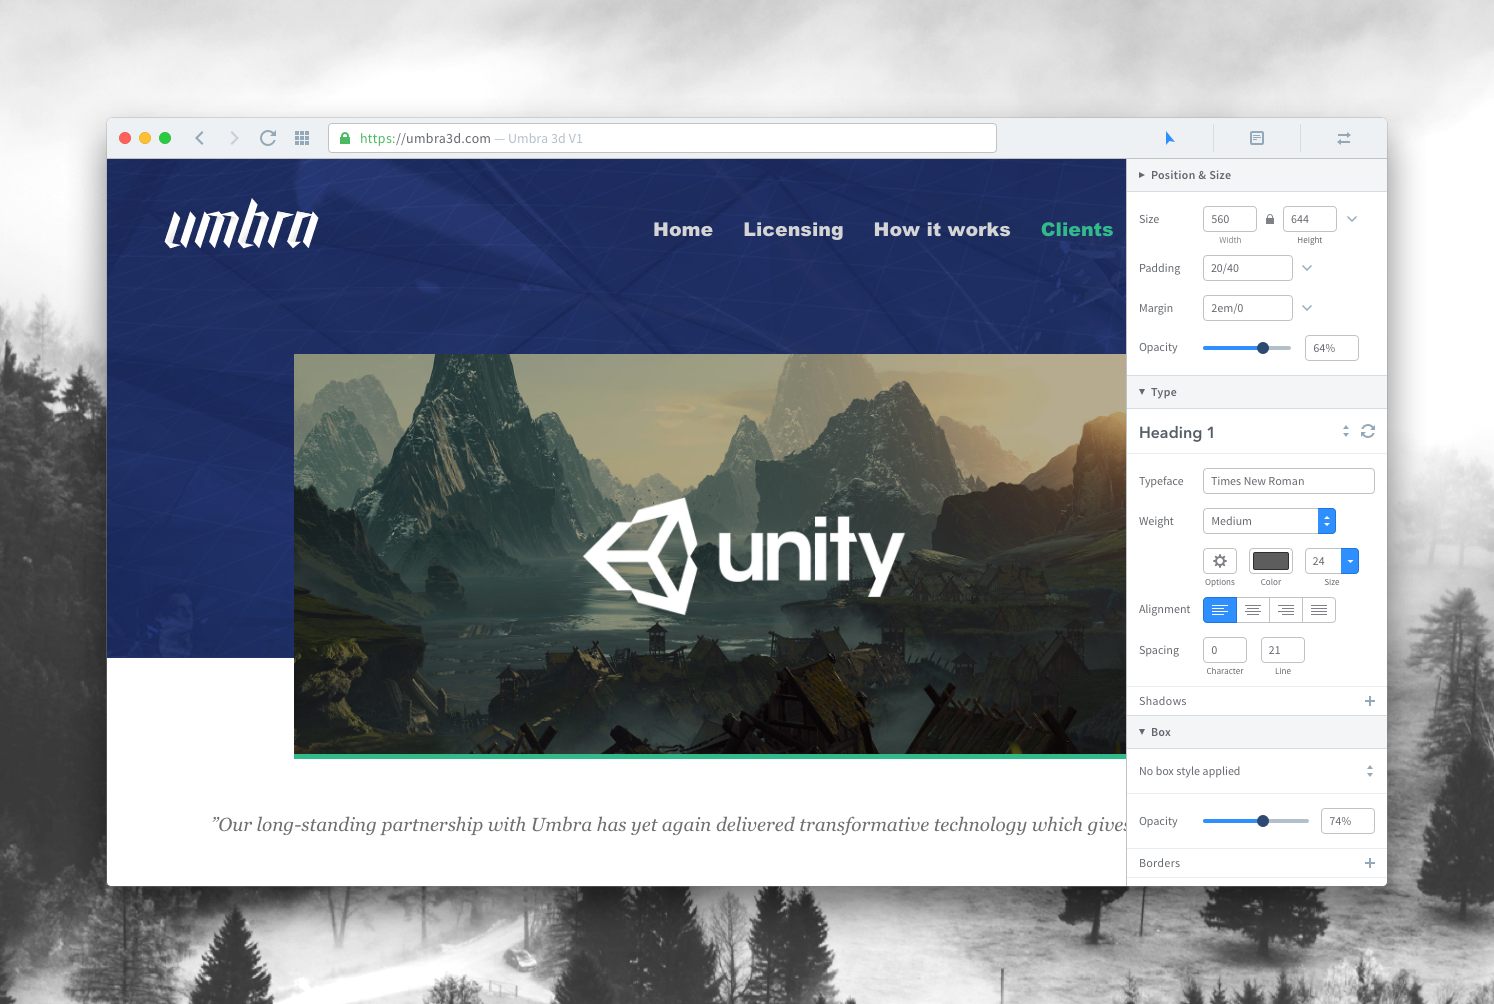Image resolution: width=1494 pixels, height=1004 pixels.
Task: Click the Character spacing field showing 0
Action: (x=1225, y=650)
